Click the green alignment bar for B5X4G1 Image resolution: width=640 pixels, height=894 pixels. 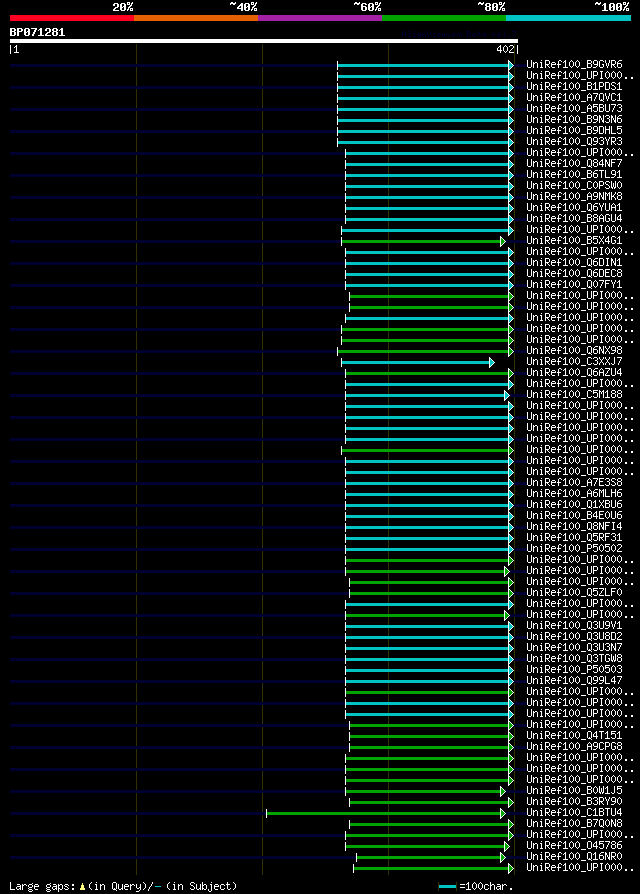pos(421,242)
